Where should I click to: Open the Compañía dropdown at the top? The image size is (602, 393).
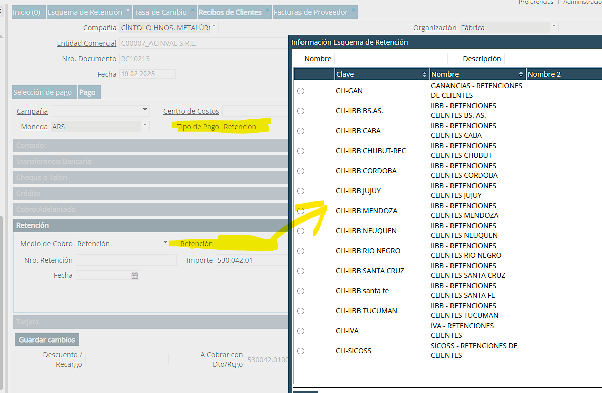tap(214, 27)
